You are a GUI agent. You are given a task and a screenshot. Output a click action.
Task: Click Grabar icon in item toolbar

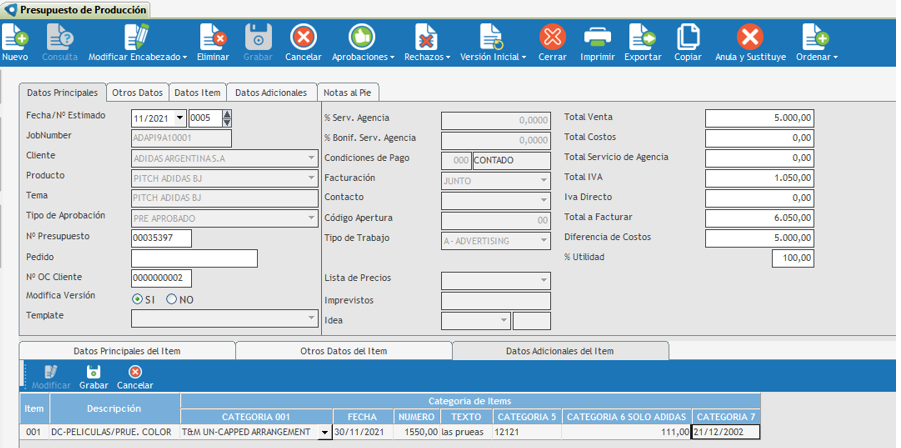[x=93, y=372]
